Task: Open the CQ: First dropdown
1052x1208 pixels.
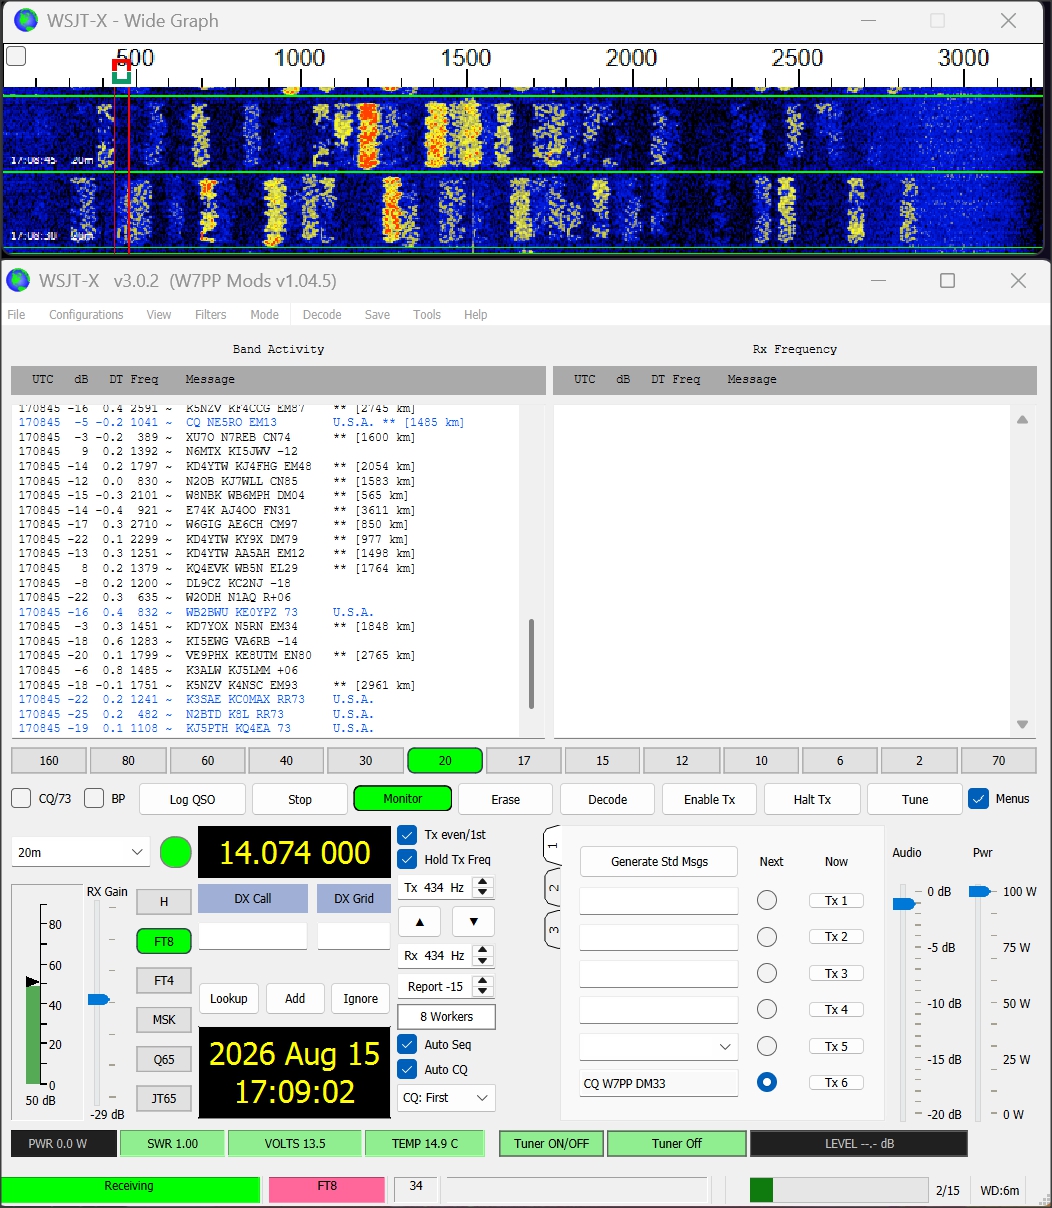Action: (446, 1098)
